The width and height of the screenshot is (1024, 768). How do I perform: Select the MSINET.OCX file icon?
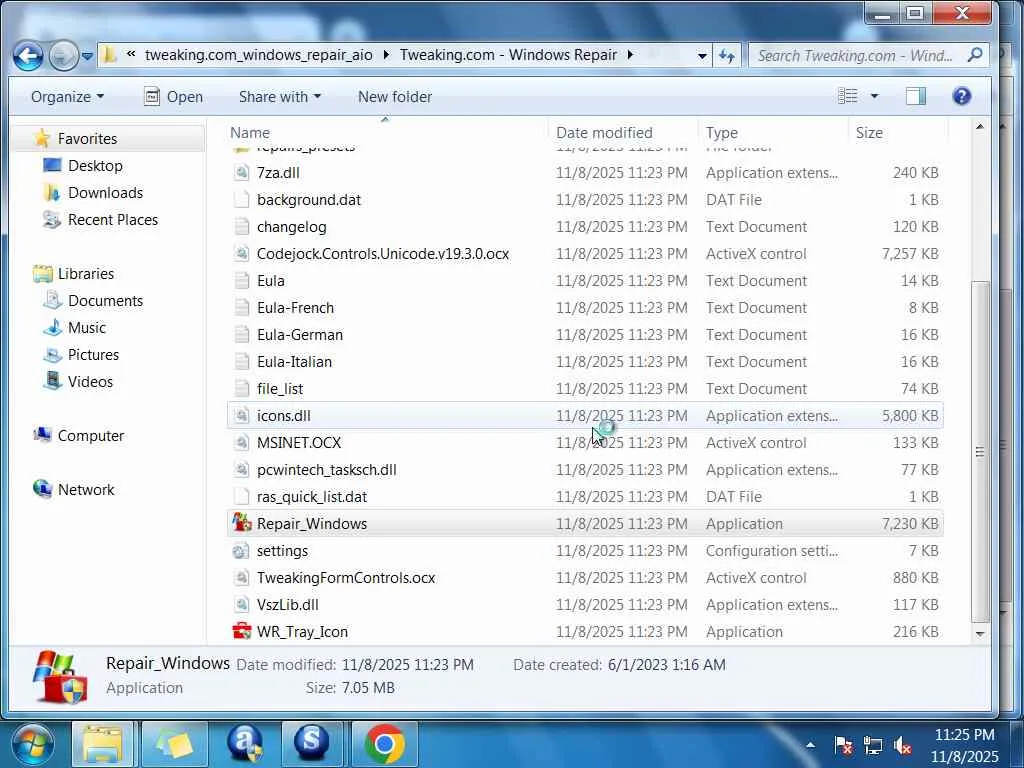[242, 443]
